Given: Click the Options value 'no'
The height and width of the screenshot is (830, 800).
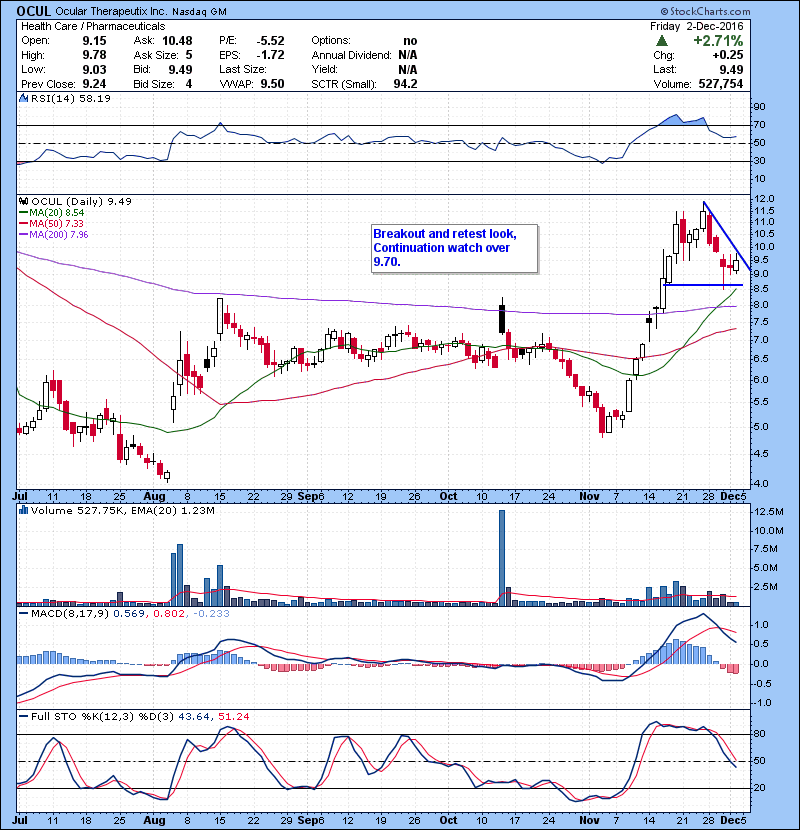Looking at the screenshot, I should point(410,41).
